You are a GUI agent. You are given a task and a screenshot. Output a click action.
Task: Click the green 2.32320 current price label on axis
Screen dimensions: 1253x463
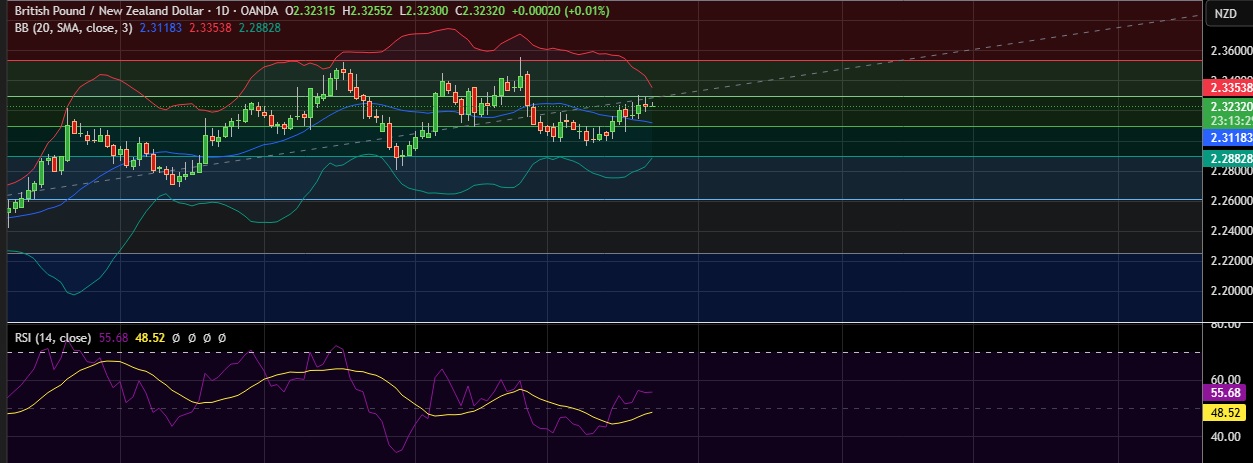[x=1230, y=106]
